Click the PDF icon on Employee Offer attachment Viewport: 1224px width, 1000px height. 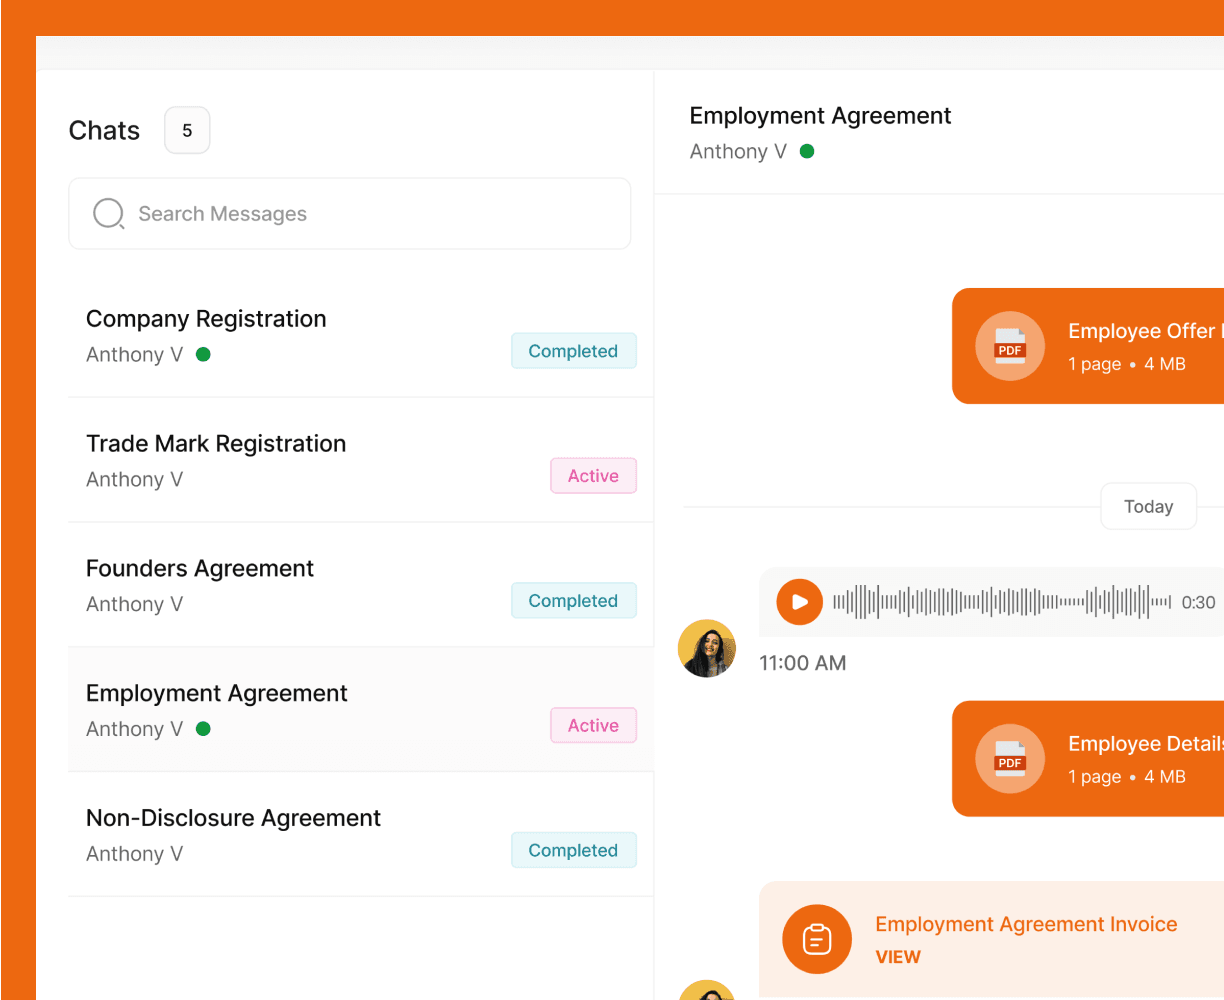point(1010,346)
